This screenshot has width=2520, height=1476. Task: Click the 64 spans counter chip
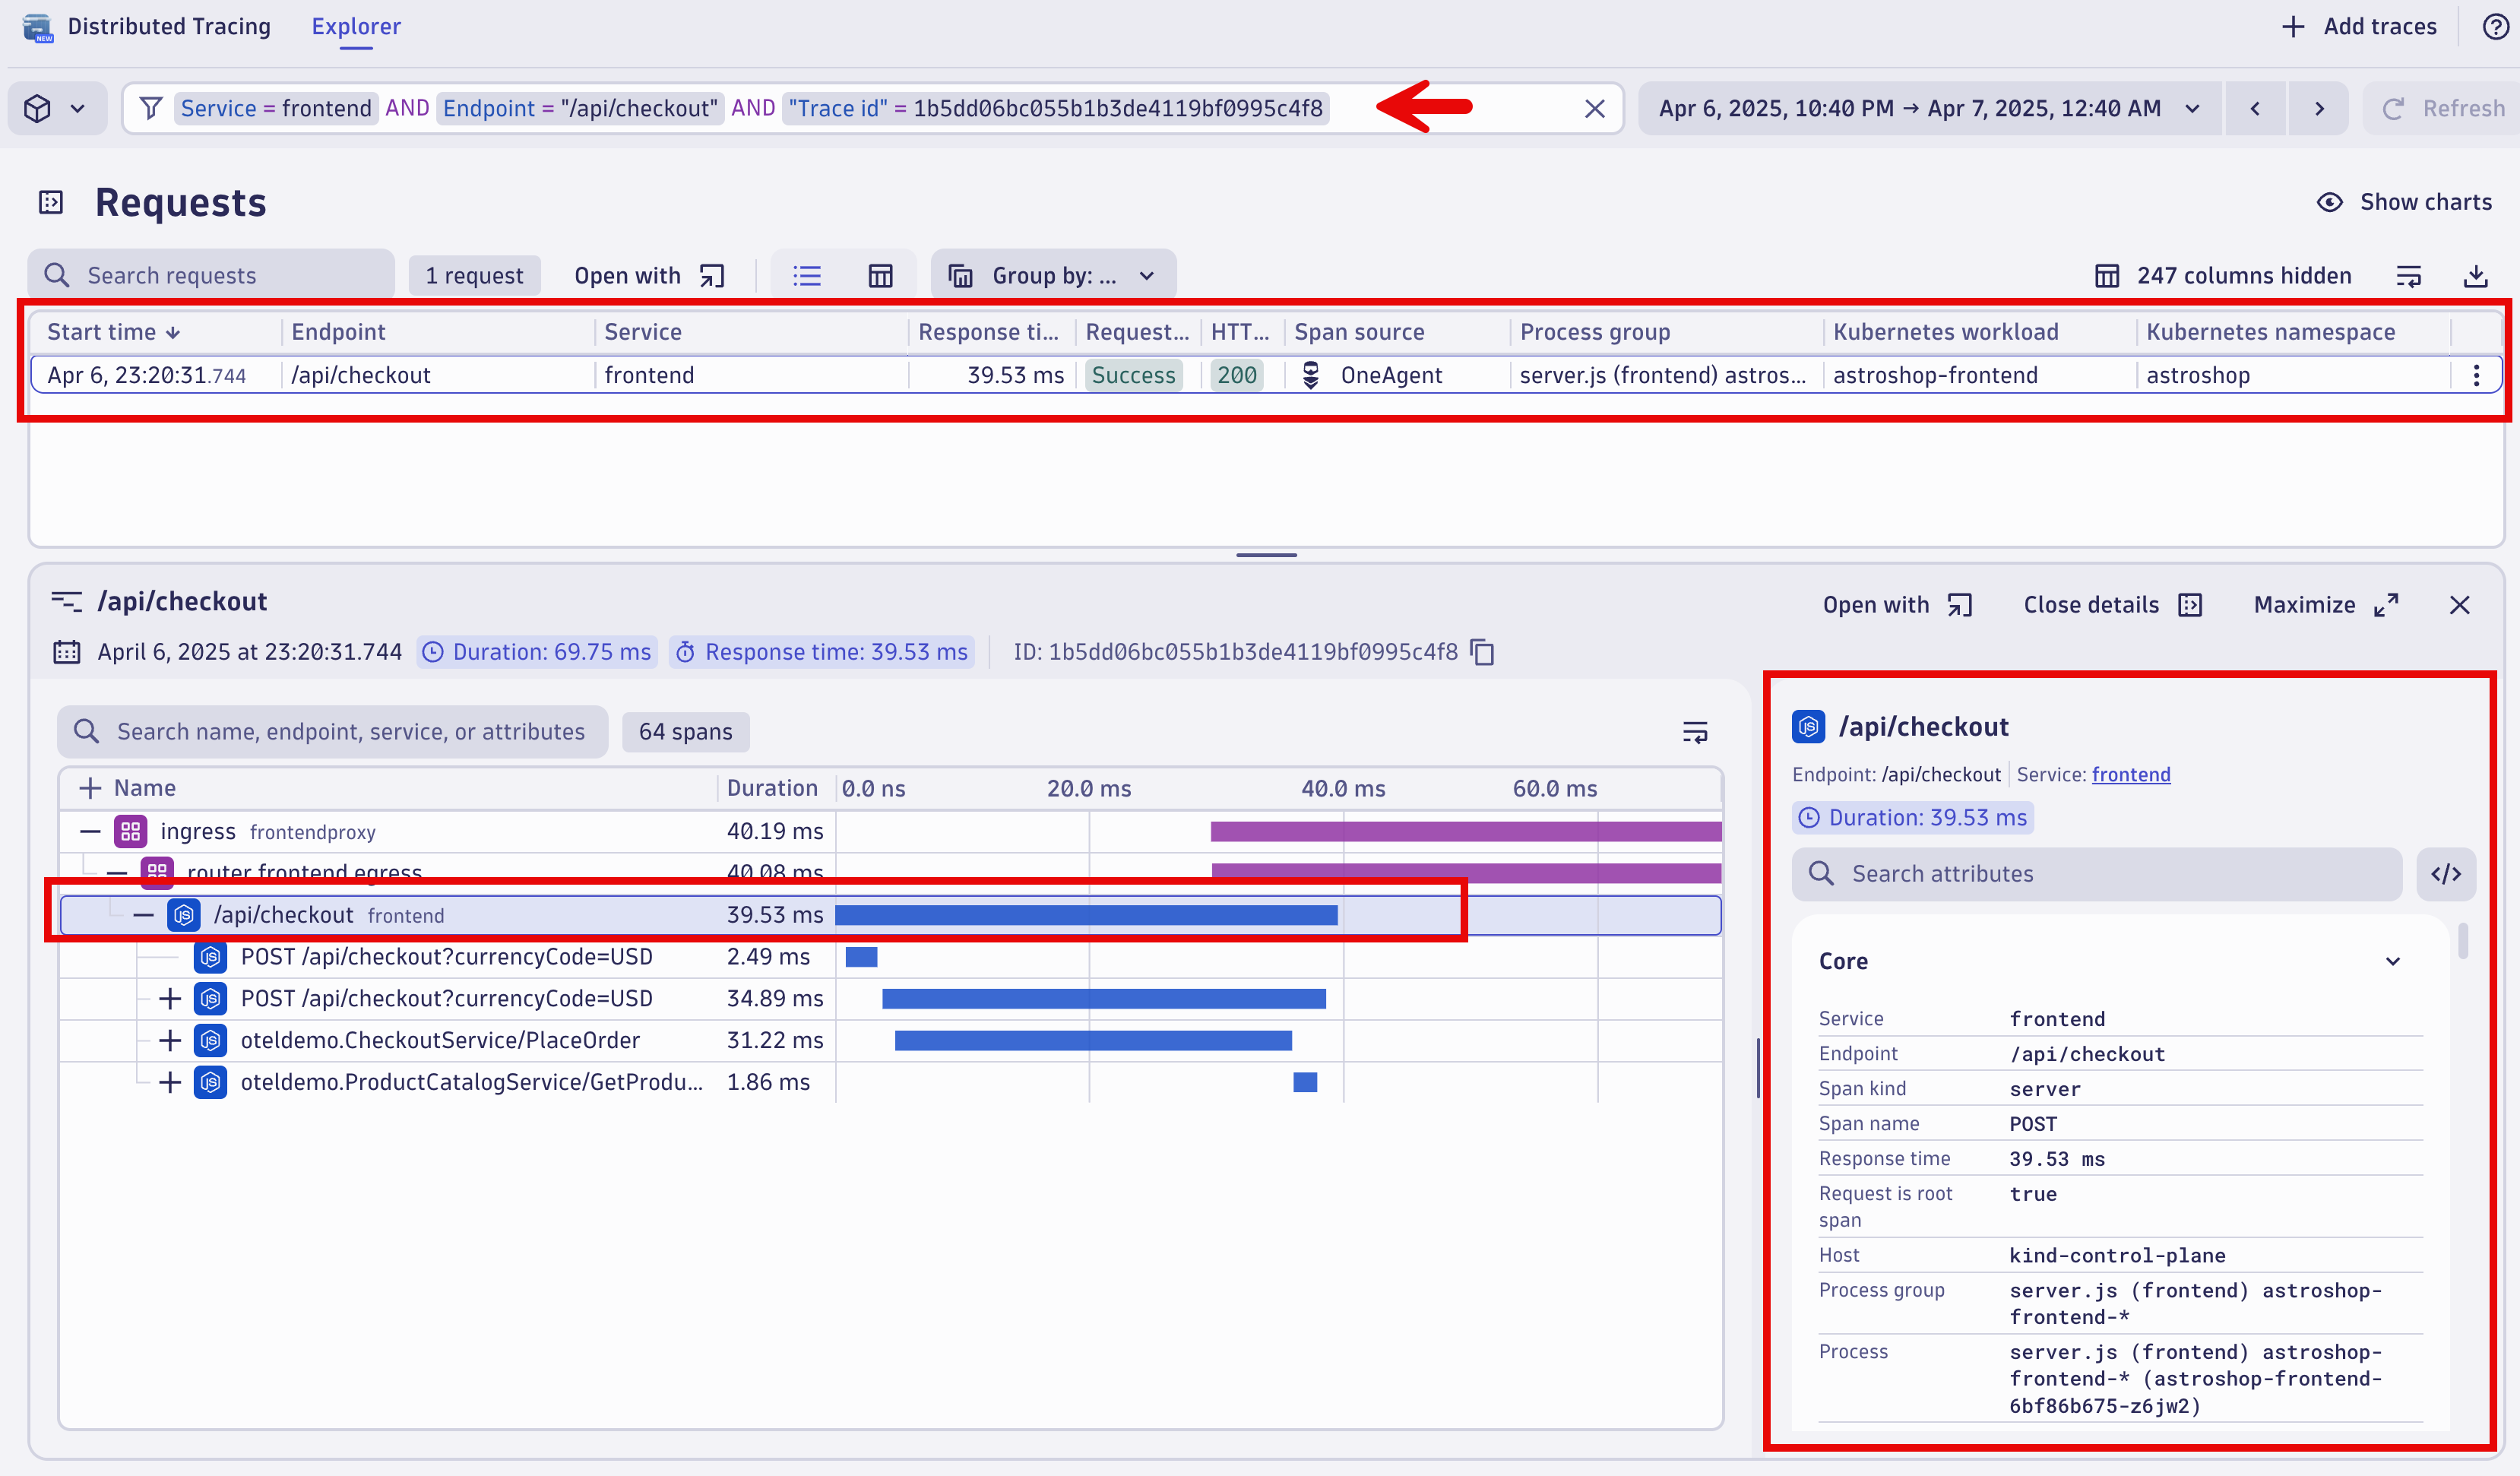pos(685,731)
